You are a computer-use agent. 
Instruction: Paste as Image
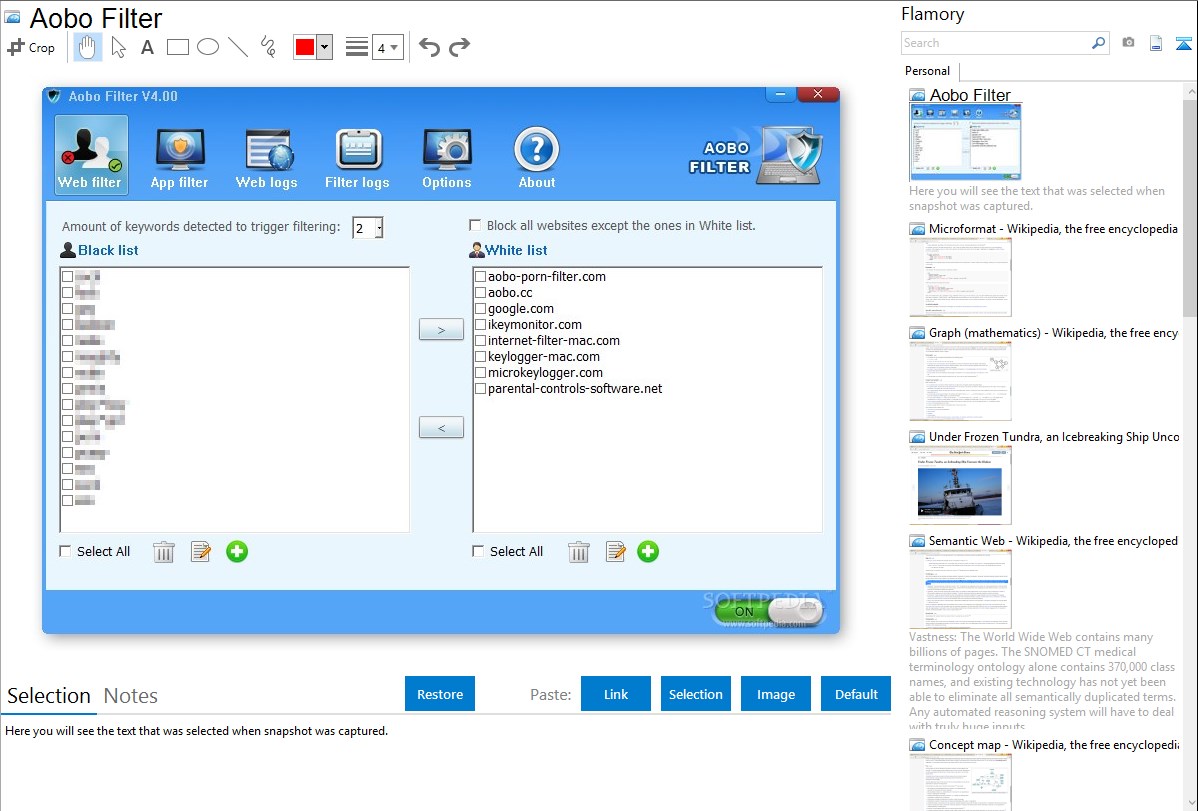coord(775,694)
